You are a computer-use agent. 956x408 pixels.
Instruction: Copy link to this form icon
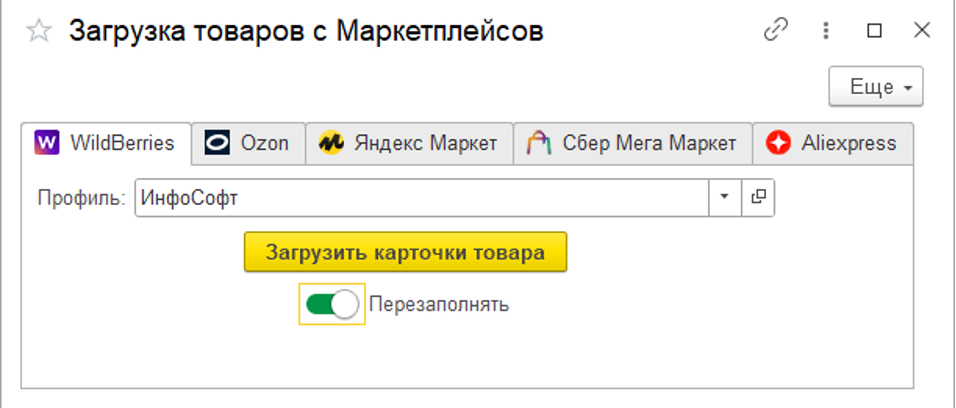(x=776, y=31)
